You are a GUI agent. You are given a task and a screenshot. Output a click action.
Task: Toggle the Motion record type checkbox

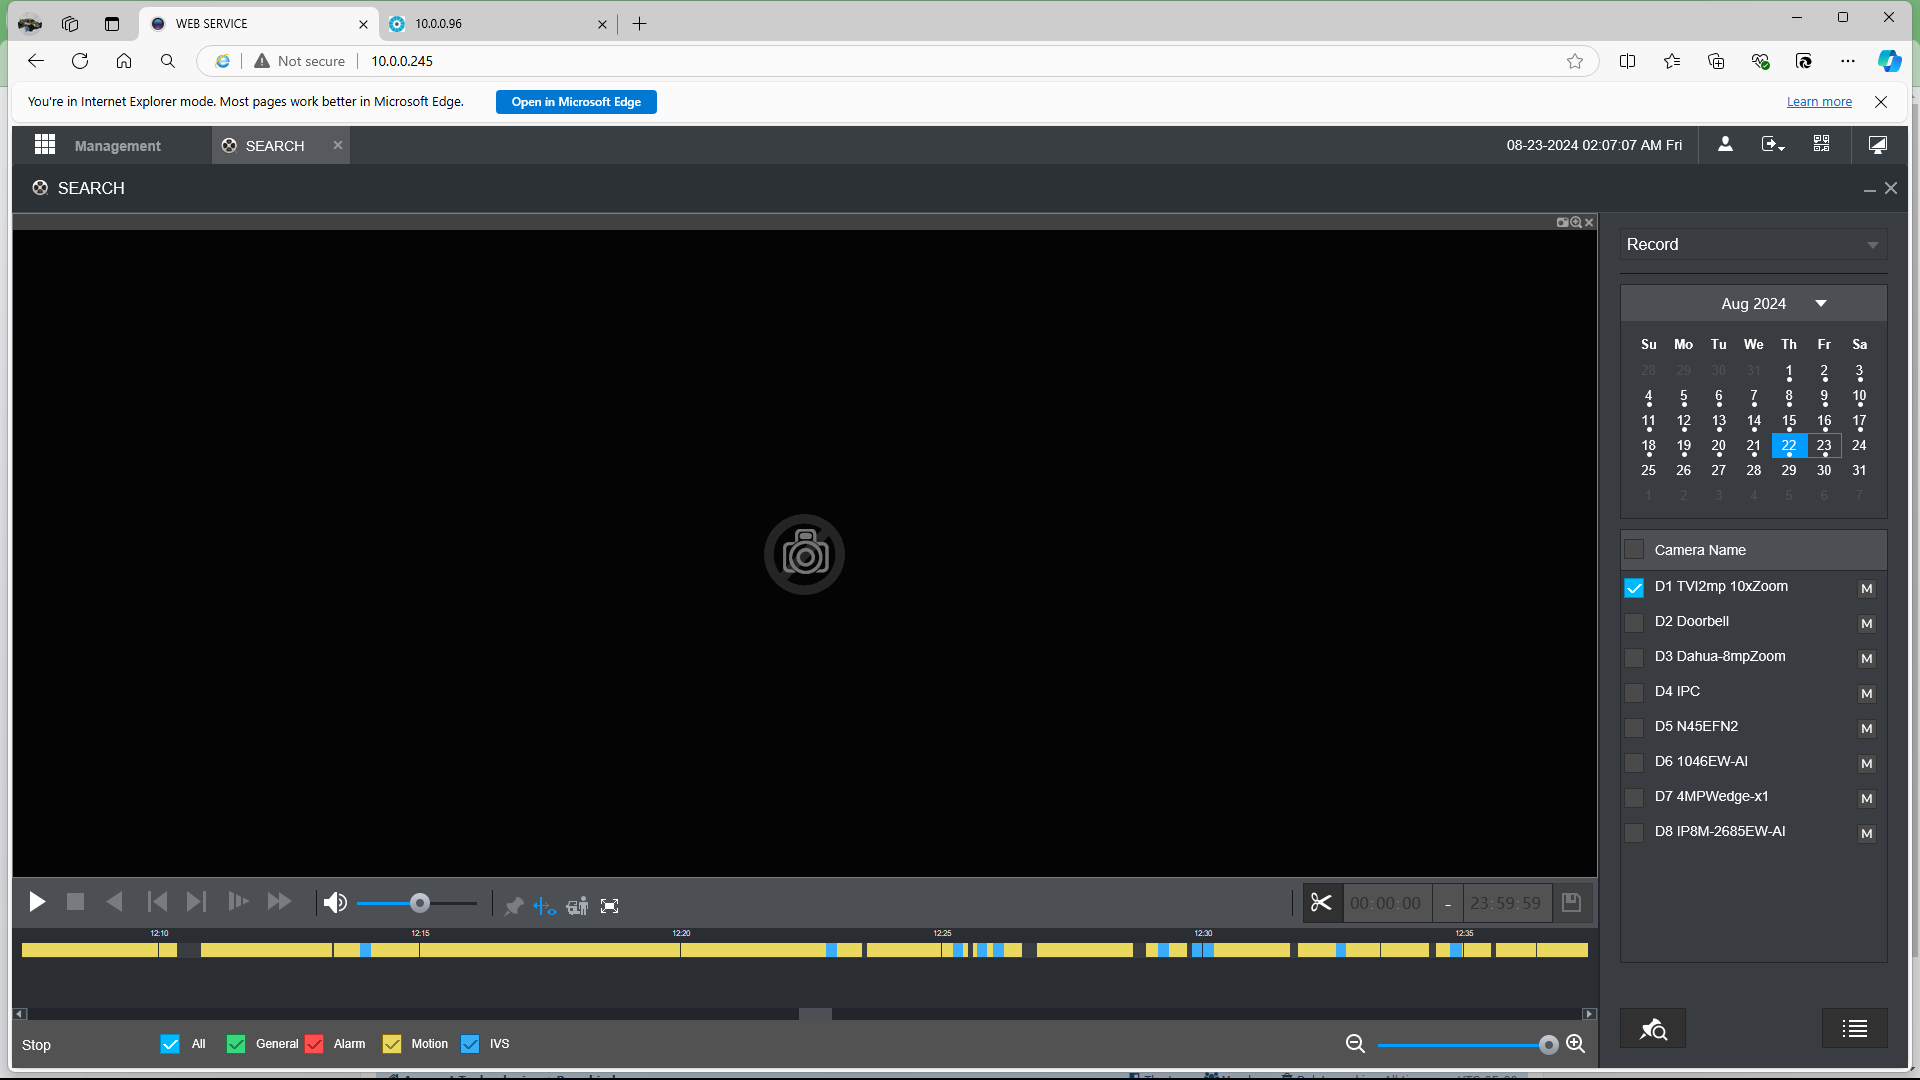(x=392, y=1044)
